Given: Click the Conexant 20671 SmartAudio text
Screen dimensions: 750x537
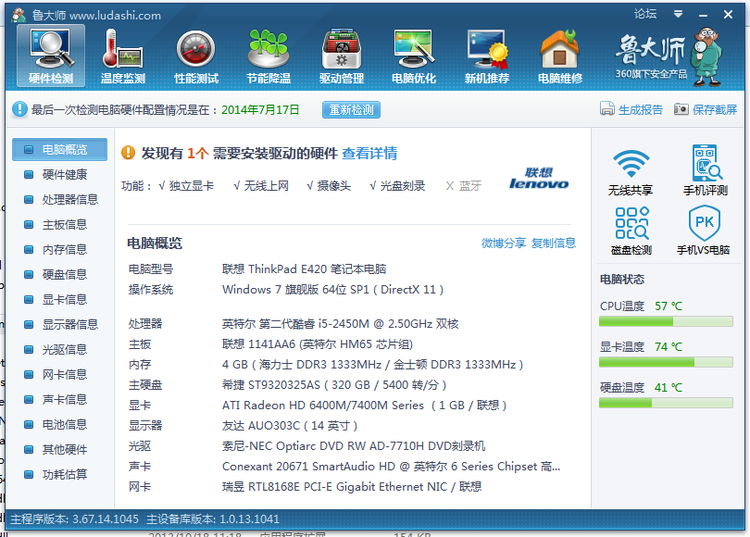Looking at the screenshot, I should coord(391,466).
